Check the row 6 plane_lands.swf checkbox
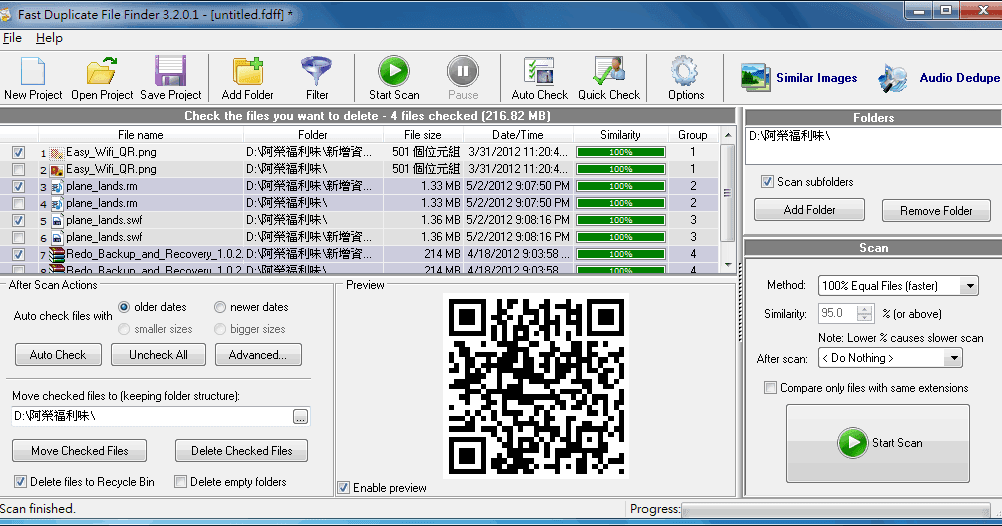The image size is (1002, 526). click(x=19, y=238)
